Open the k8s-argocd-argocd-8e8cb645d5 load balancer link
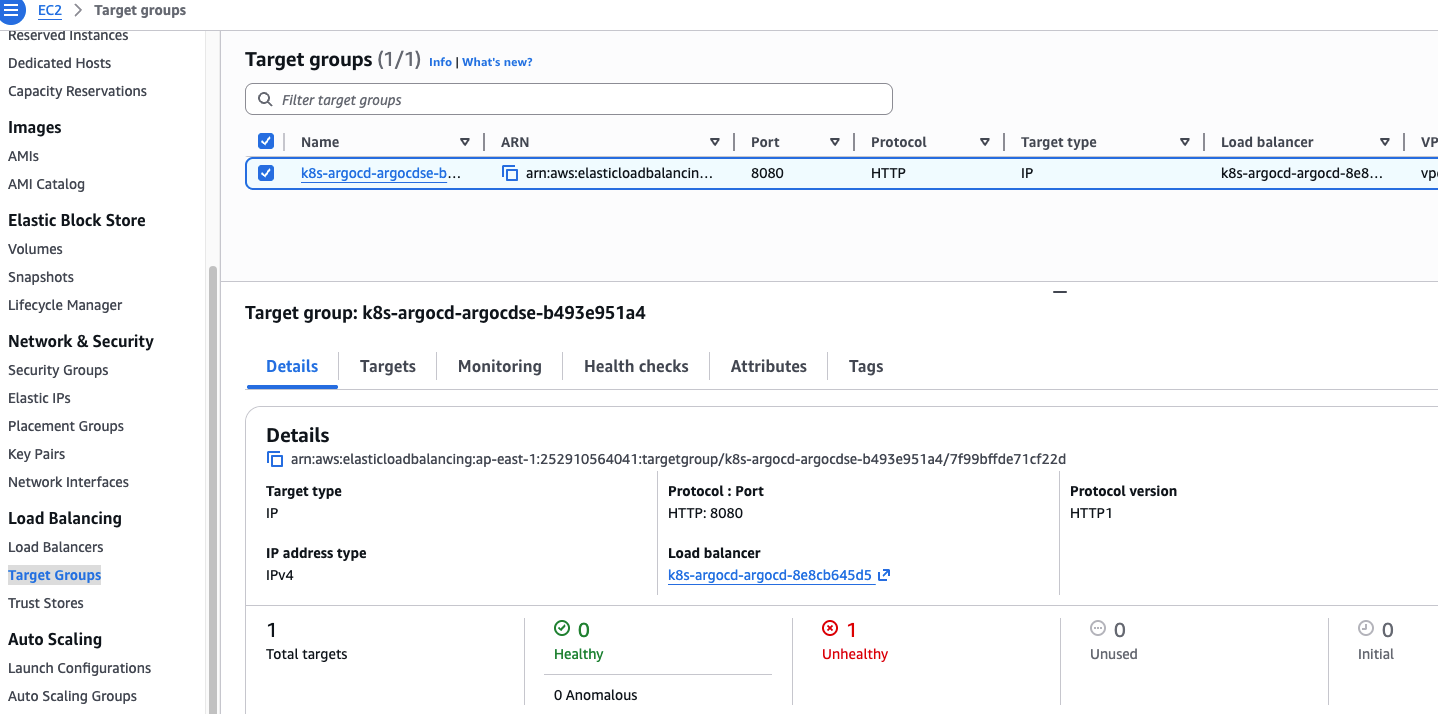Image resolution: width=1438 pixels, height=714 pixels. [770, 575]
